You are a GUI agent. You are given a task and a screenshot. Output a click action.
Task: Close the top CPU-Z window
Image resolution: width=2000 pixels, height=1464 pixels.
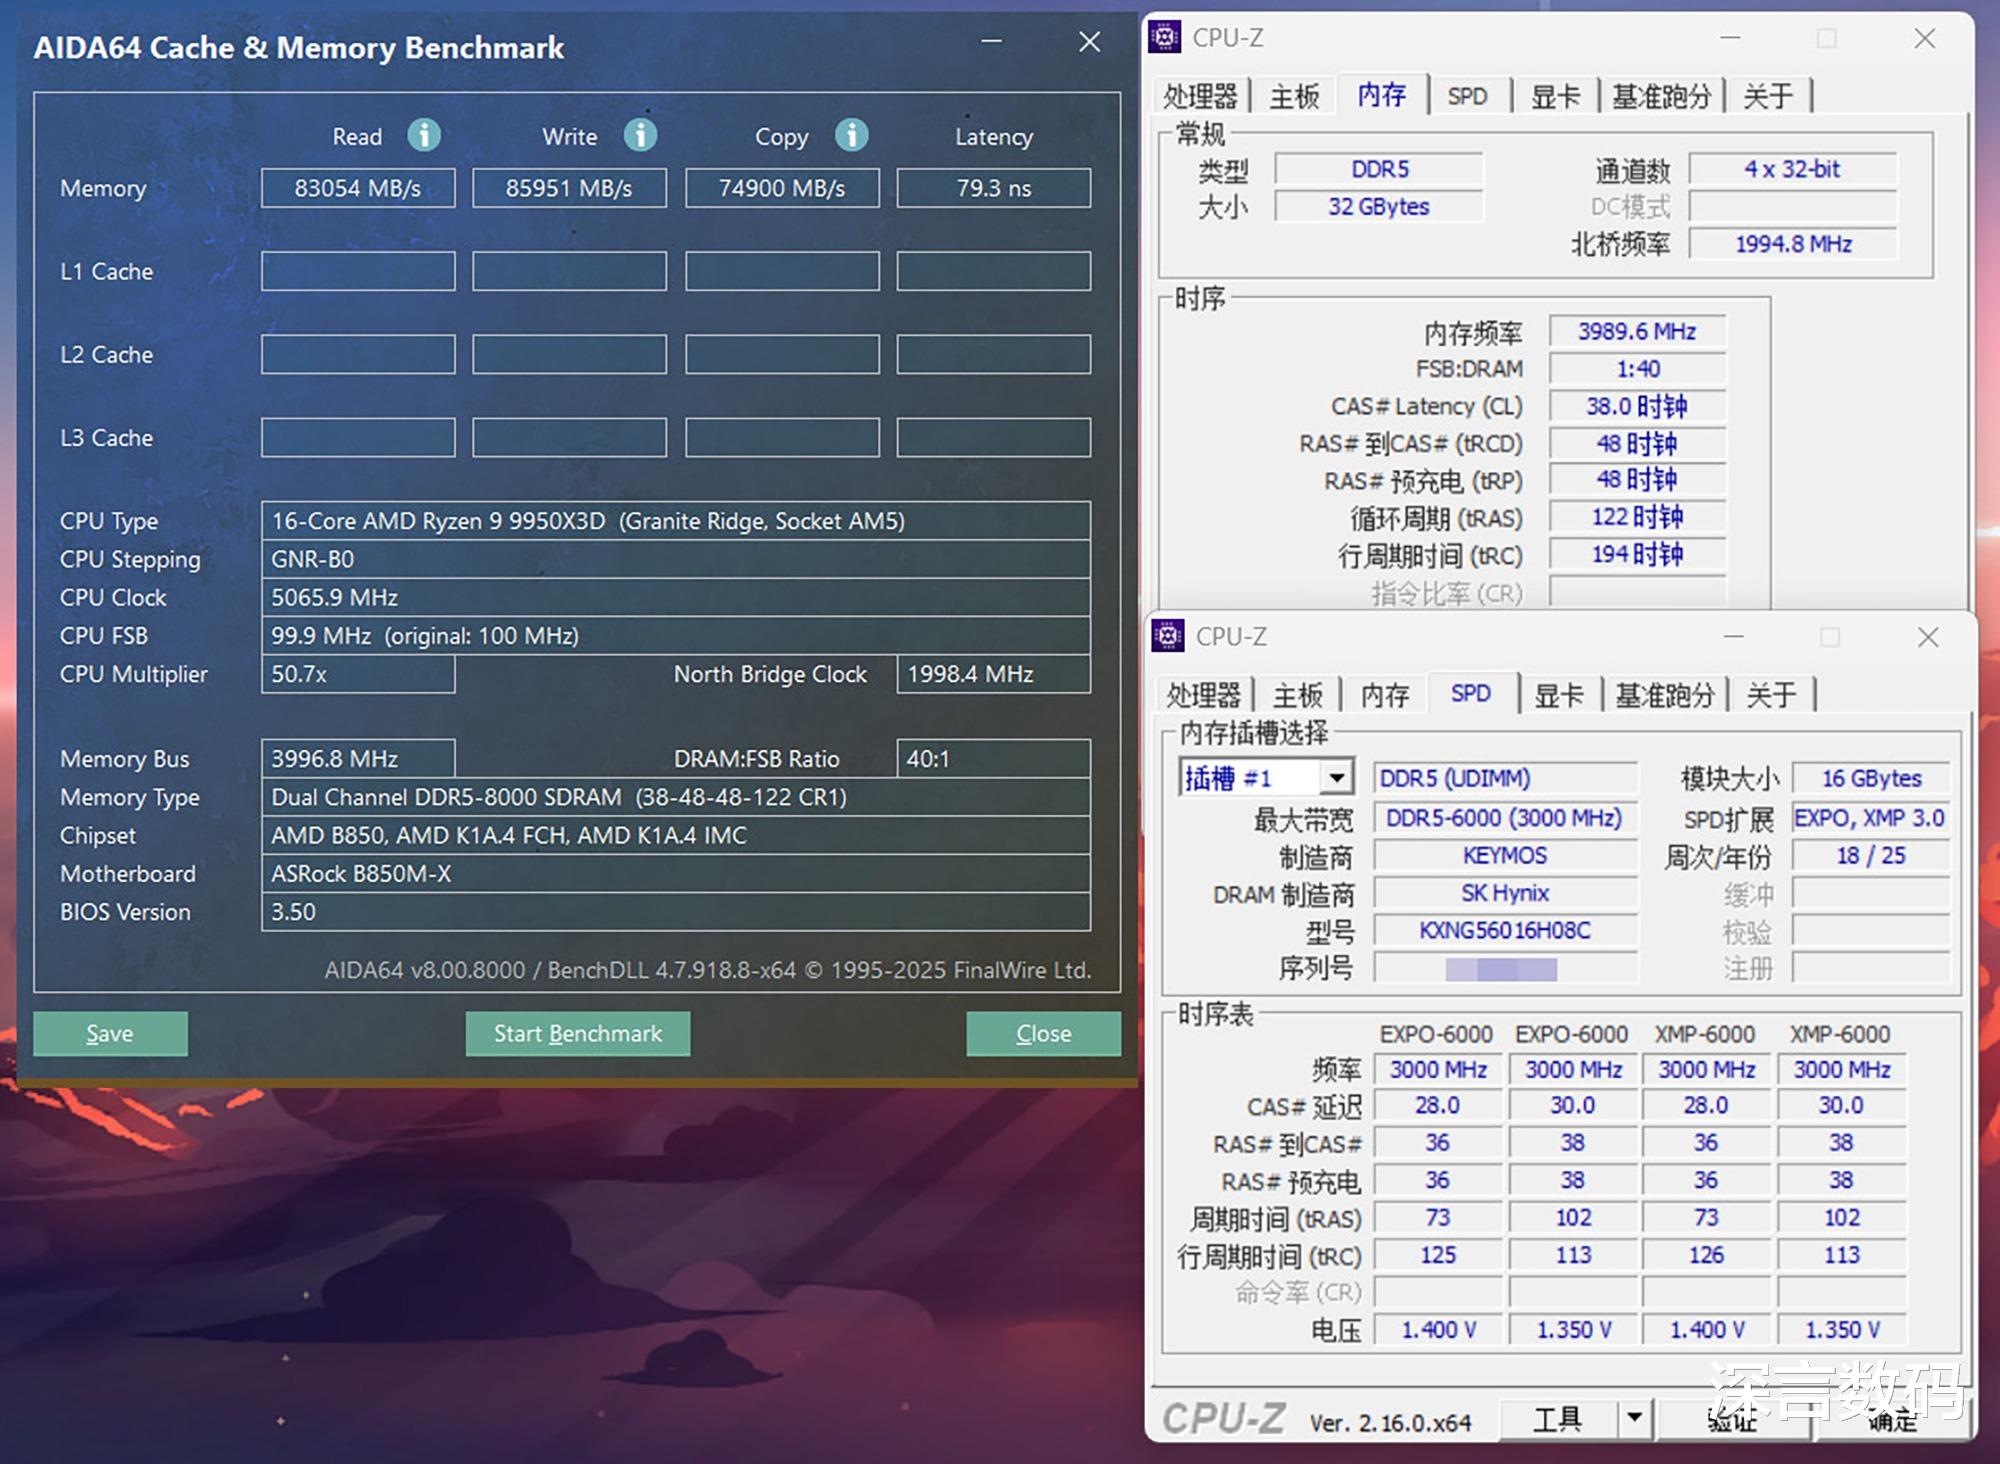(x=1924, y=39)
